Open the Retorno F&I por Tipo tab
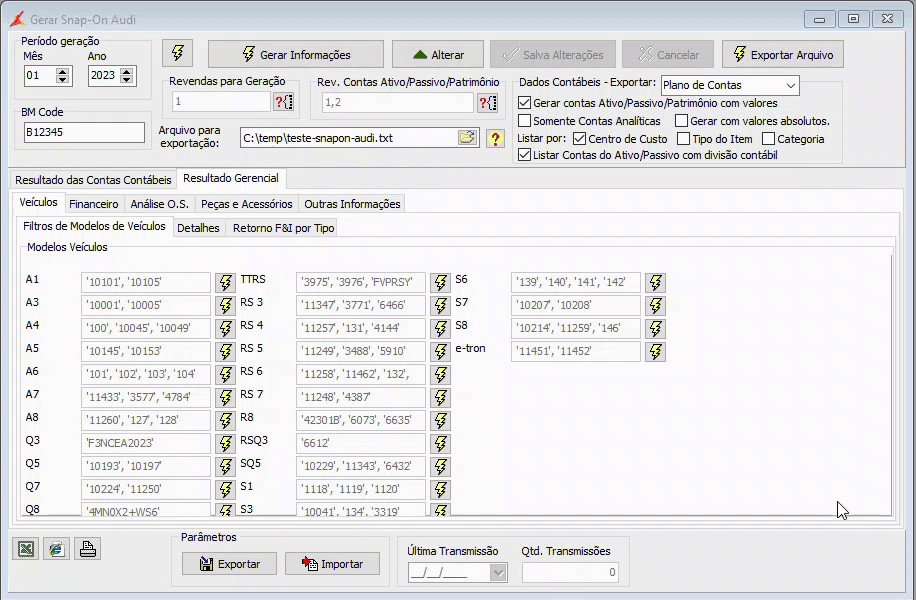 coord(283,228)
